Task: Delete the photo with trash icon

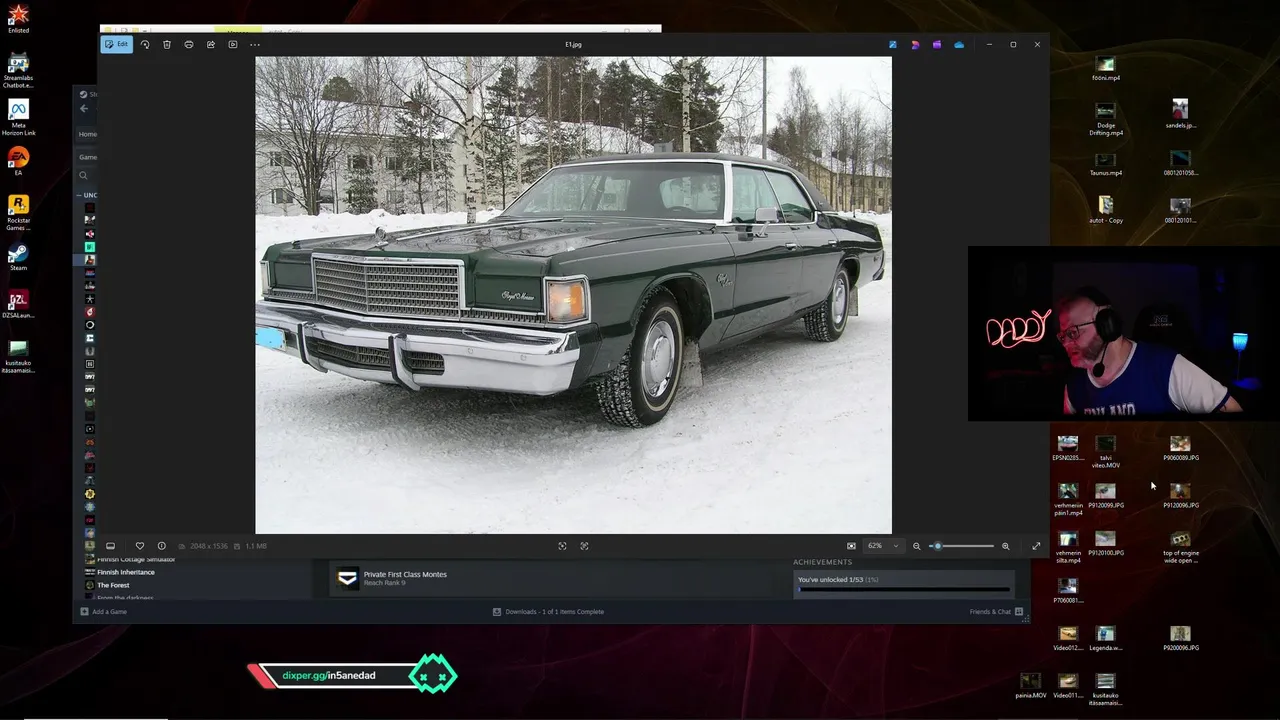Action: pyautogui.click(x=167, y=44)
